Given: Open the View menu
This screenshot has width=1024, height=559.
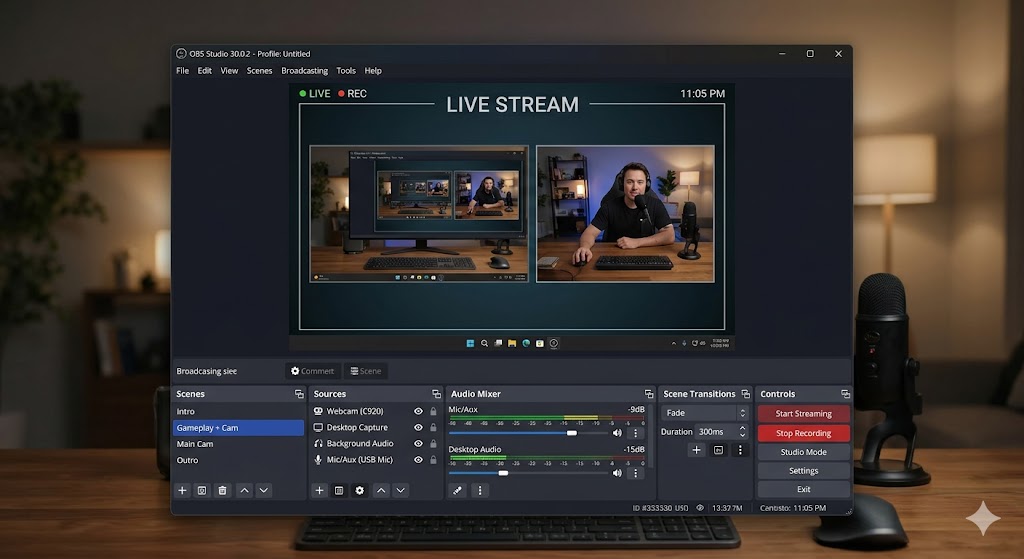Looking at the screenshot, I should click(x=229, y=71).
